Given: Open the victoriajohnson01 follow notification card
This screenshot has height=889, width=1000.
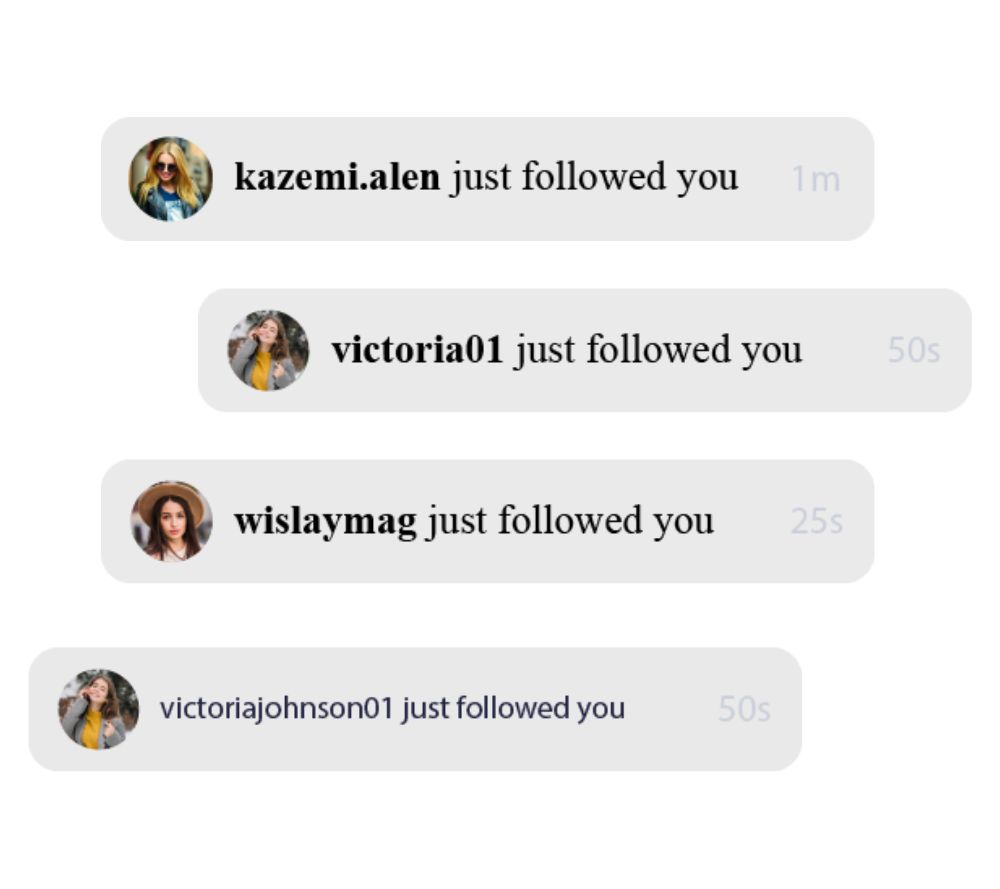Looking at the screenshot, I should pyautogui.click(x=415, y=709).
